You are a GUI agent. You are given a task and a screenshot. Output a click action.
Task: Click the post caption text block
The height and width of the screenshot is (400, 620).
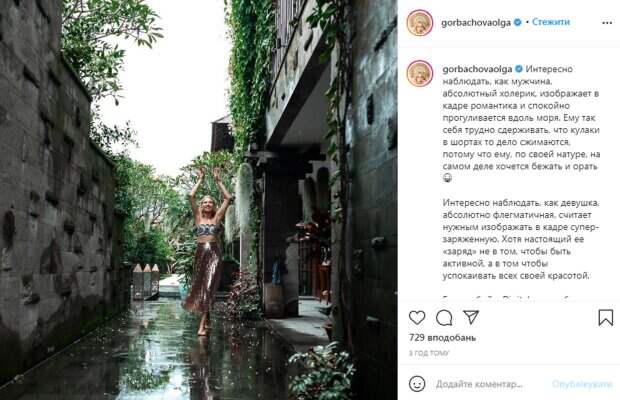pos(521,172)
